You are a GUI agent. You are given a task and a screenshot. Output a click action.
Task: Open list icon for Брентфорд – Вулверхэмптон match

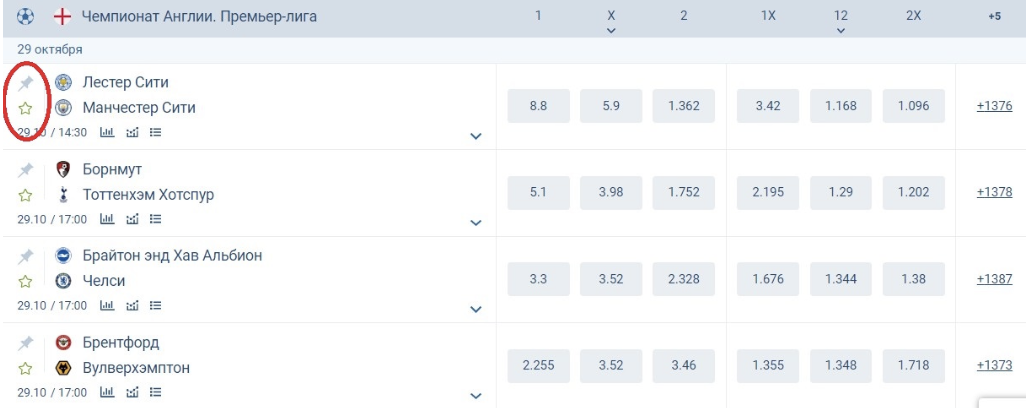tap(156, 393)
